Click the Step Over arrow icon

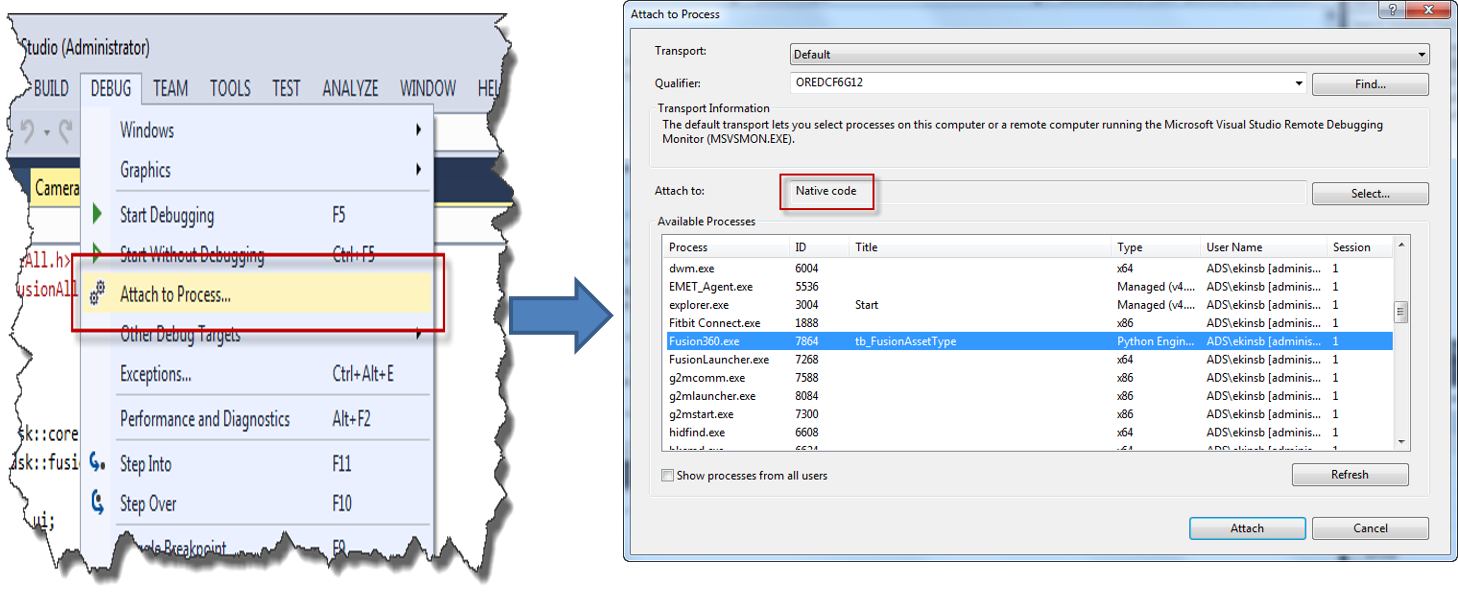97,502
